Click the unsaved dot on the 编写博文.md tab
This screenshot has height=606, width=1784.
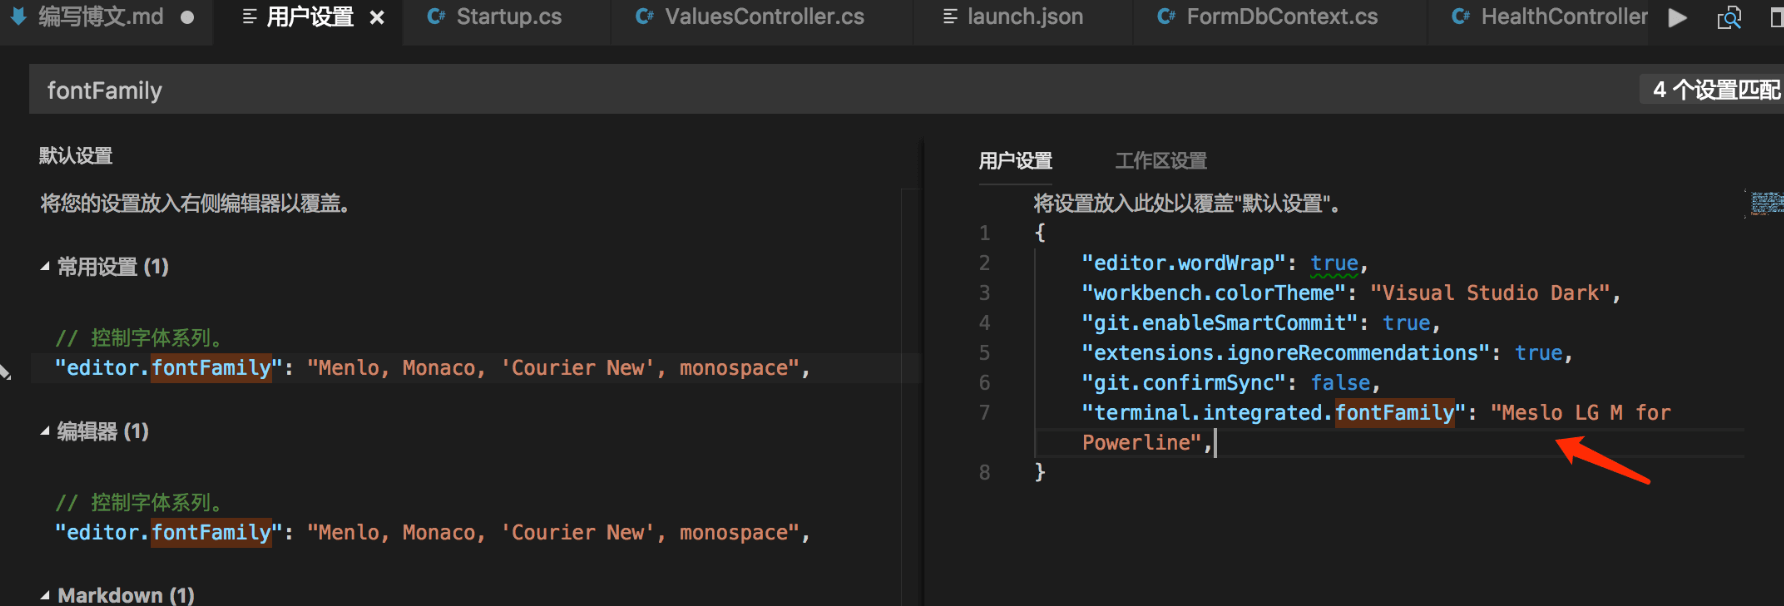tap(187, 18)
